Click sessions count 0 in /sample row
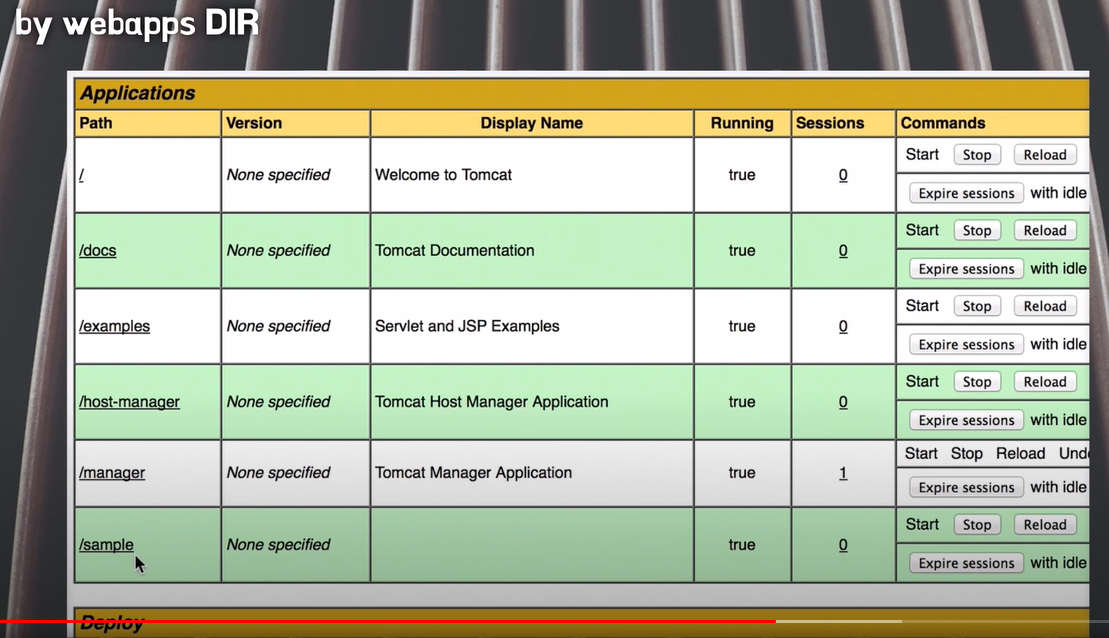This screenshot has height=638, width=1109. [843, 545]
